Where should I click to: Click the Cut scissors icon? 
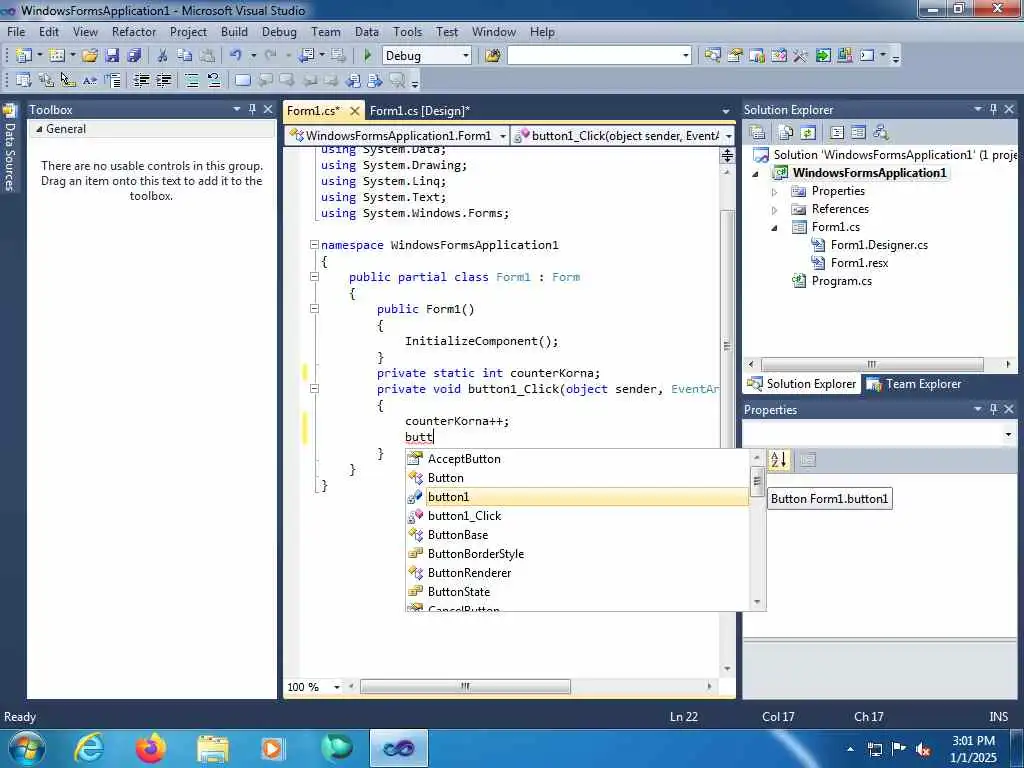point(163,56)
